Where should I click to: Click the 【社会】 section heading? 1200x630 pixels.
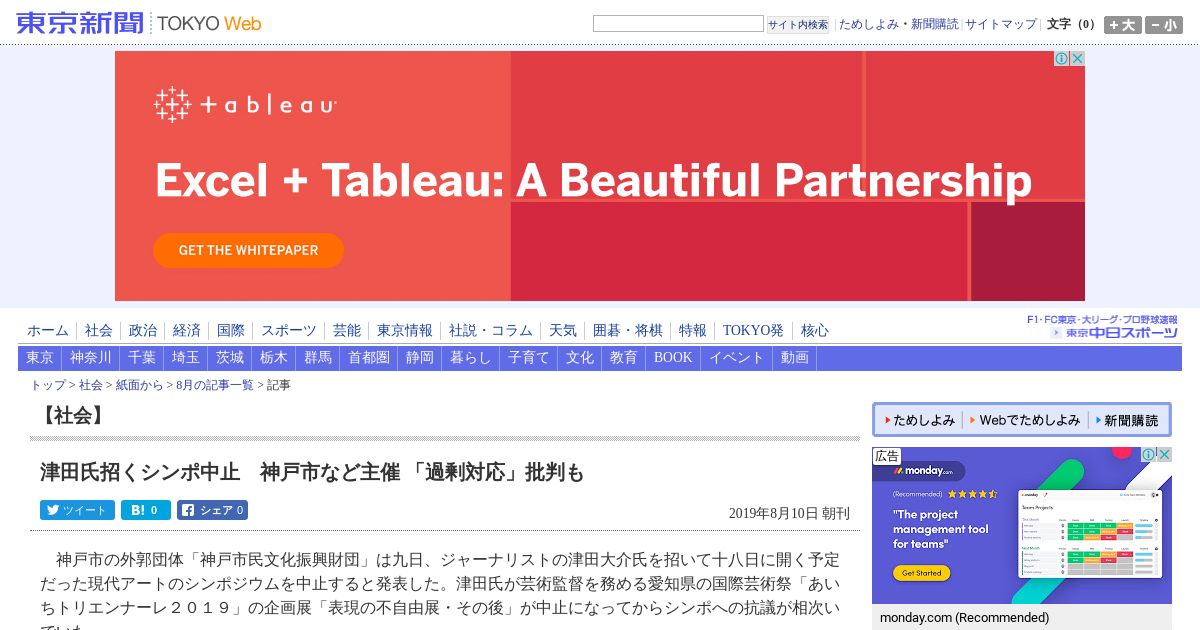click(x=71, y=416)
